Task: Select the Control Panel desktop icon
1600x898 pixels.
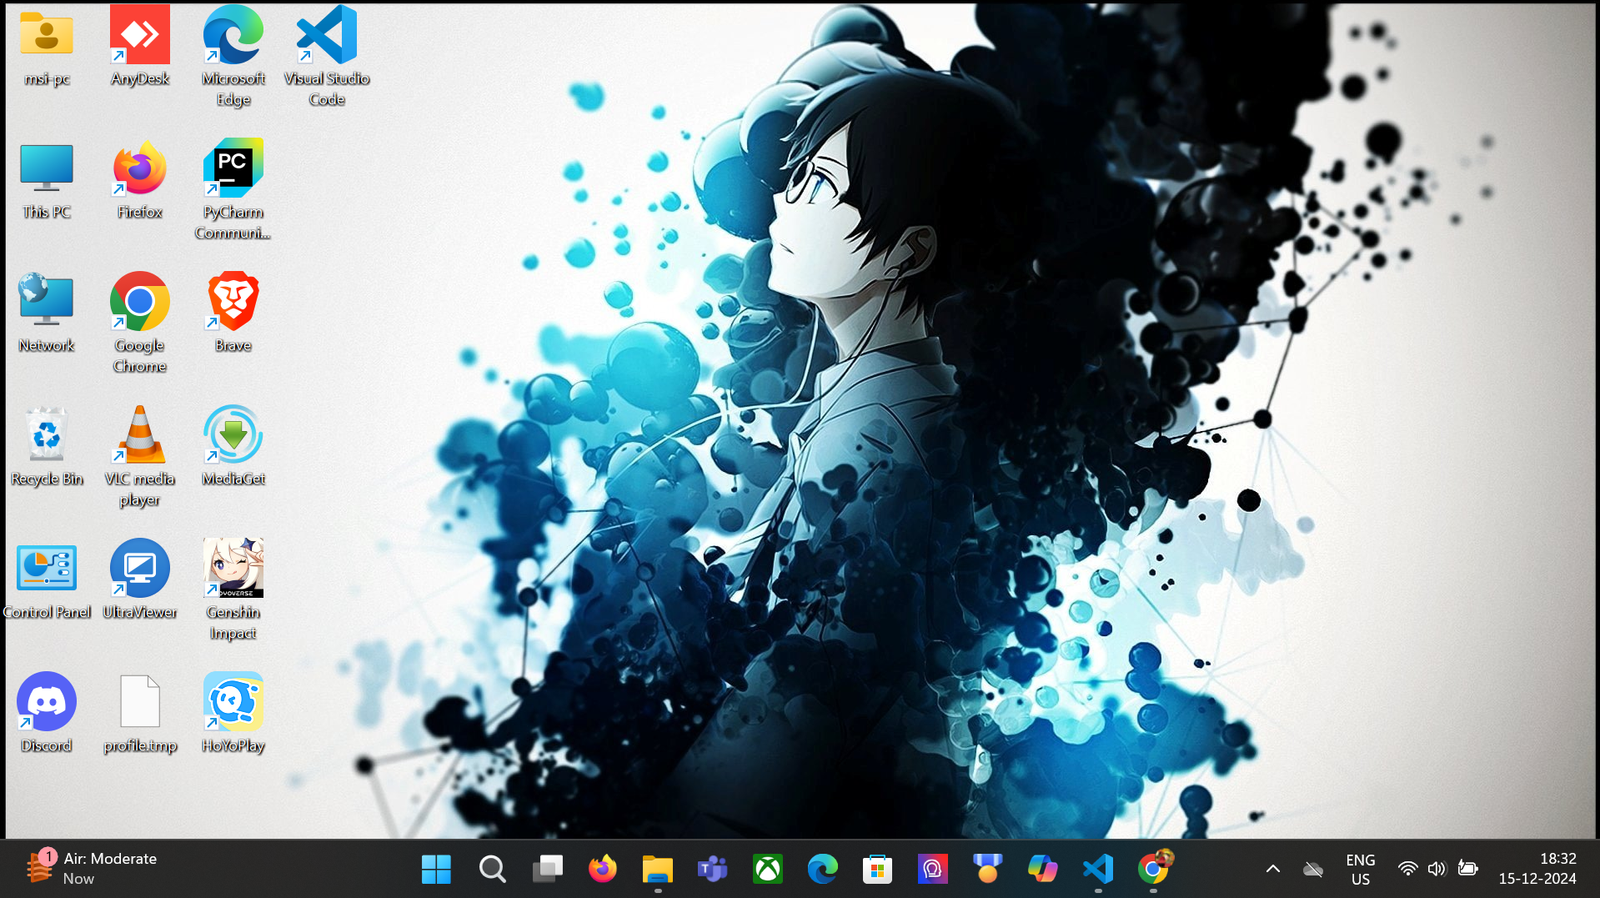Action: click(x=46, y=581)
